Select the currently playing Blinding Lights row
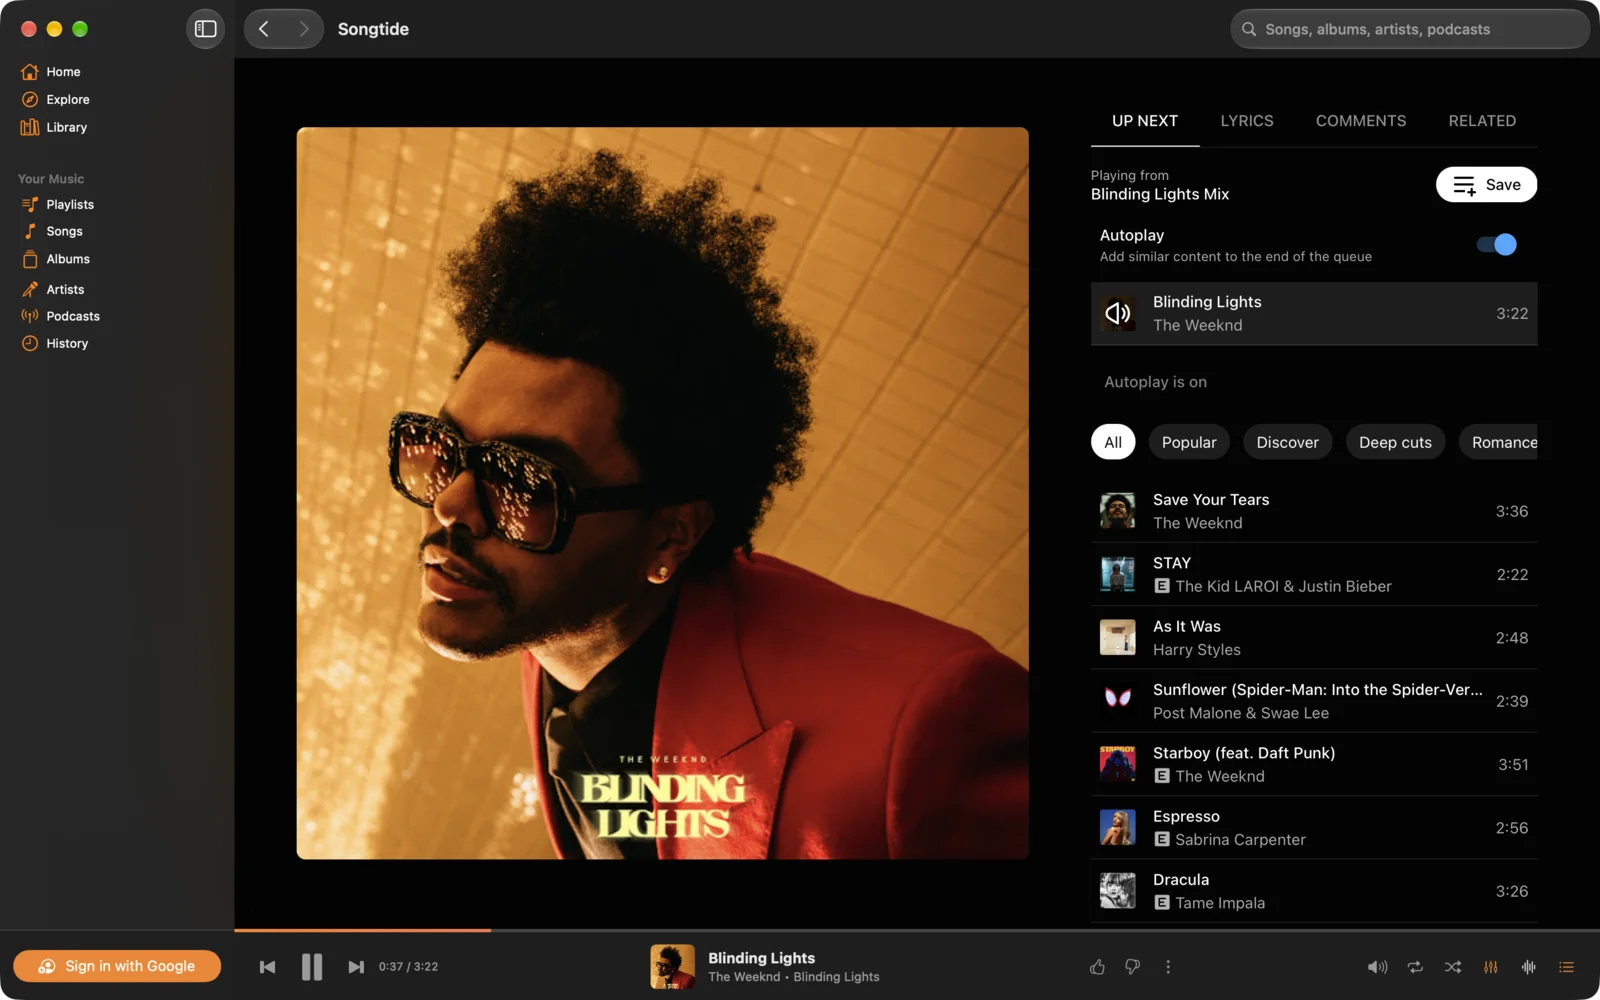Image resolution: width=1600 pixels, height=1000 pixels. (x=1314, y=314)
